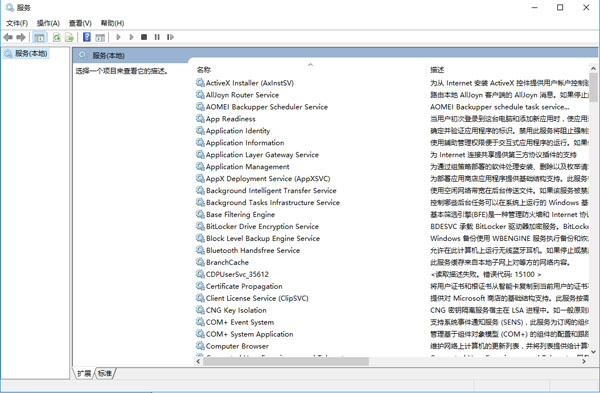Click the gear icon beside AllJoyn Router Service
The image size is (600, 393).
pos(200,95)
